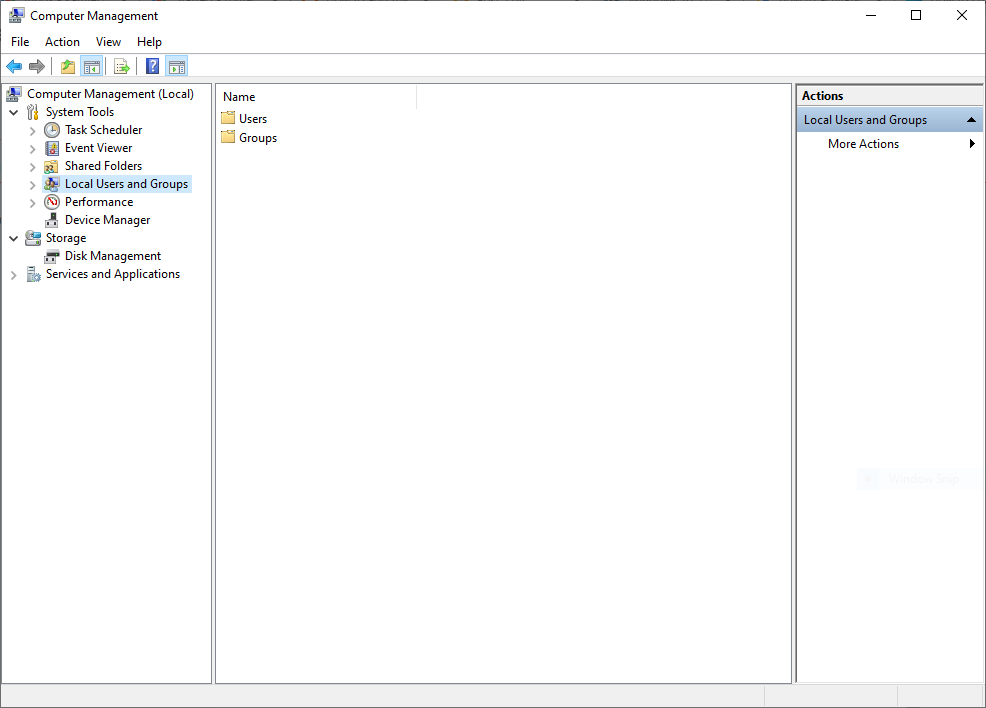Select the Storage label

coord(66,238)
